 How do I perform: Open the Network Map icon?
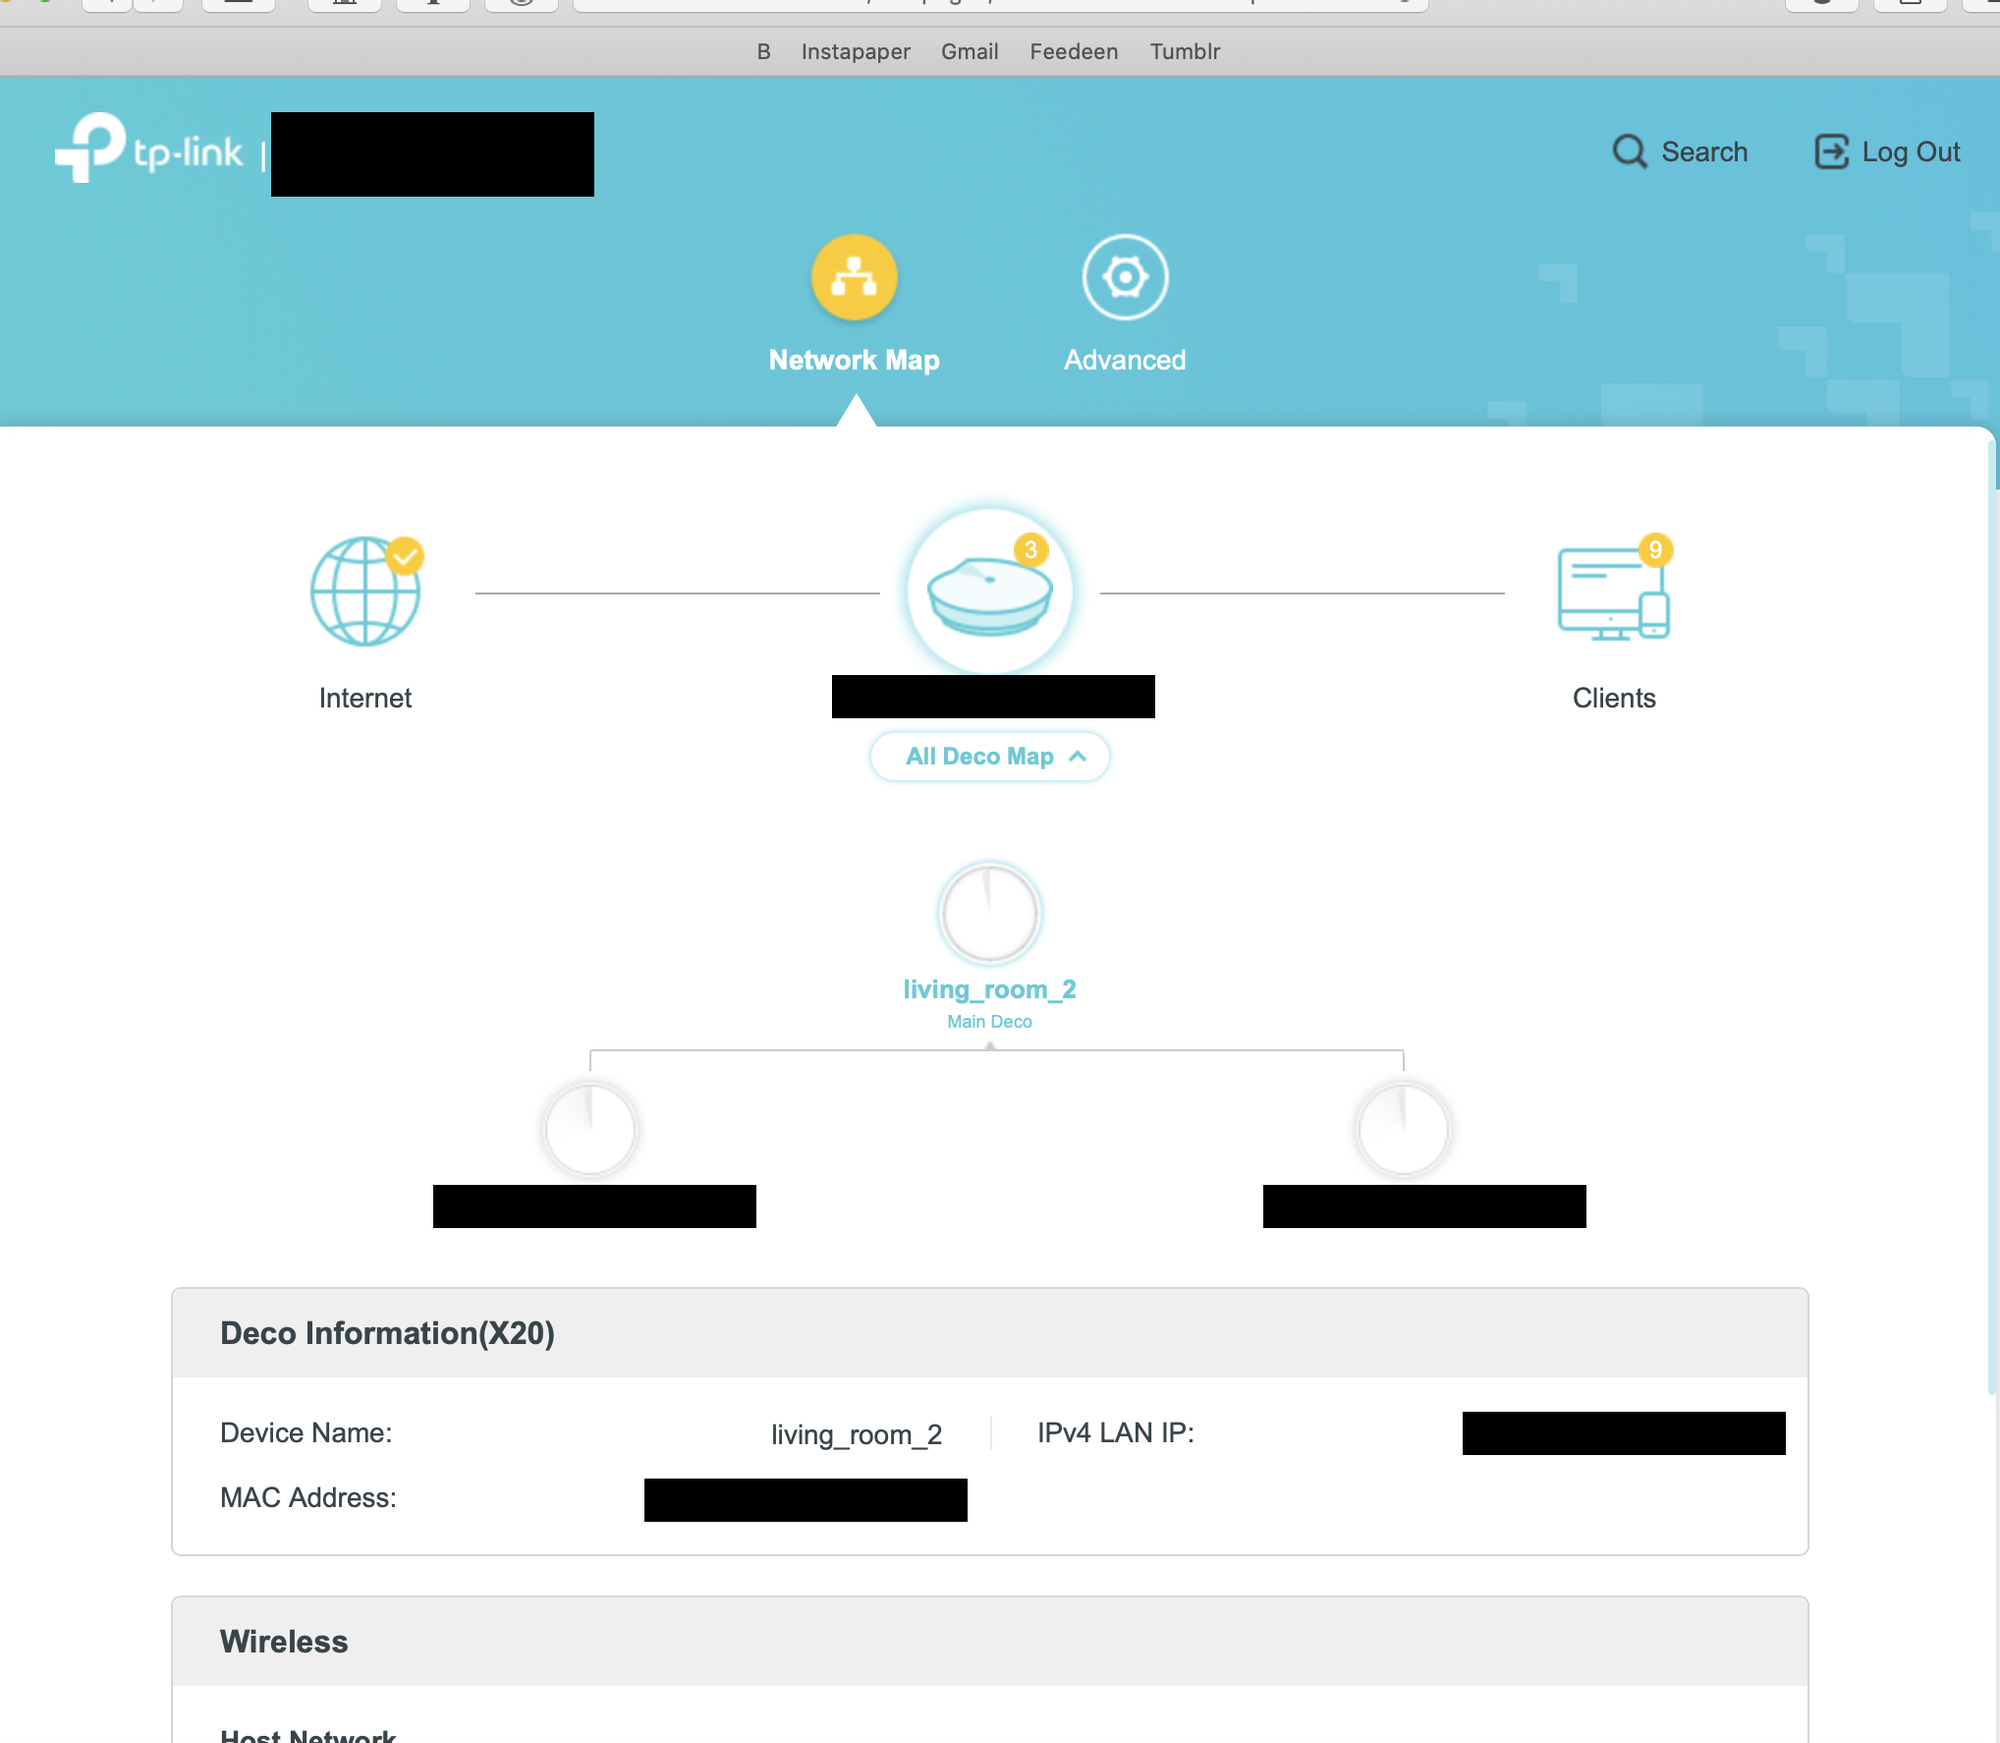pos(853,277)
